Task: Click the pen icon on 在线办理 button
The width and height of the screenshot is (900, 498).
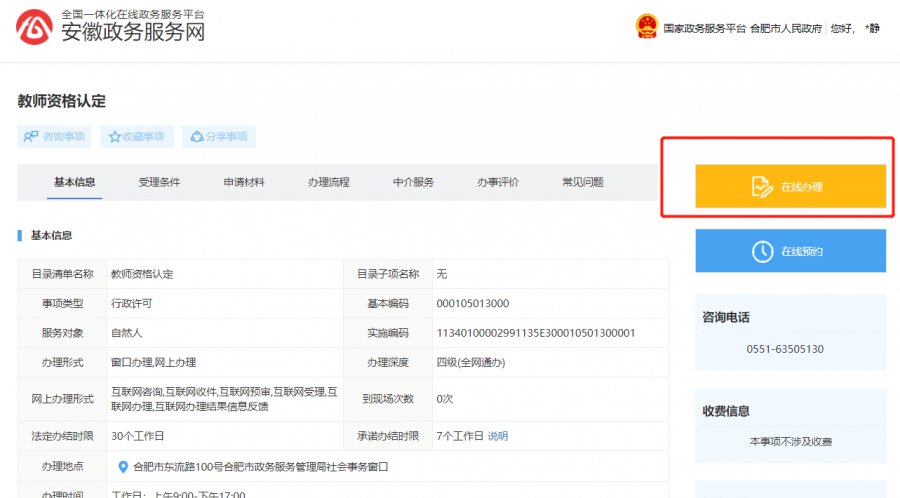Action: click(x=762, y=187)
